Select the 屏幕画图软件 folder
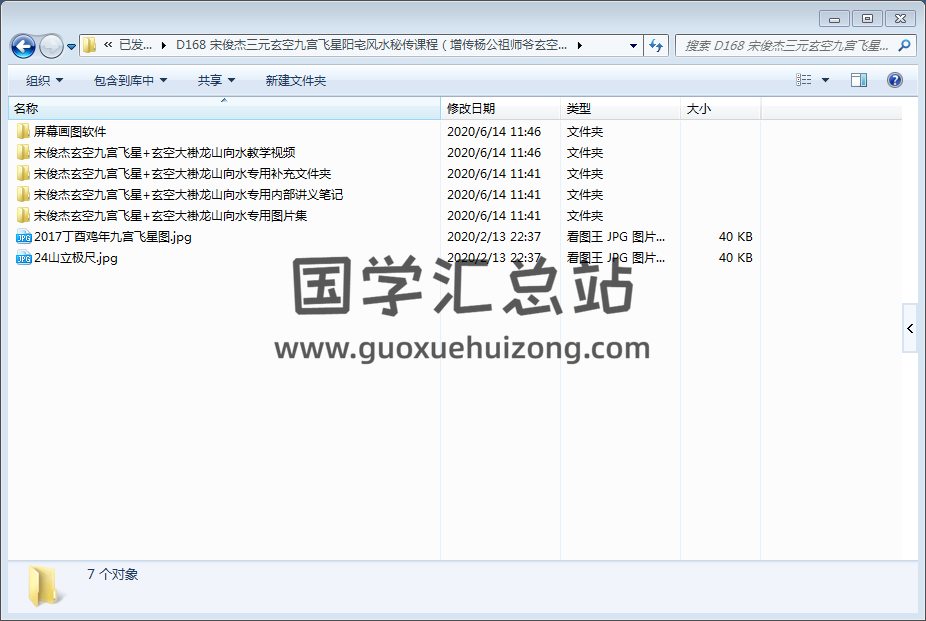Image resolution: width=926 pixels, height=621 pixels. (70, 132)
